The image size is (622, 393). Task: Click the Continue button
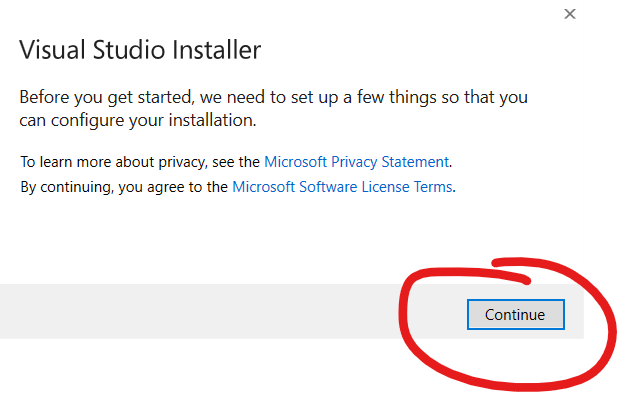click(x=515, y=314)
